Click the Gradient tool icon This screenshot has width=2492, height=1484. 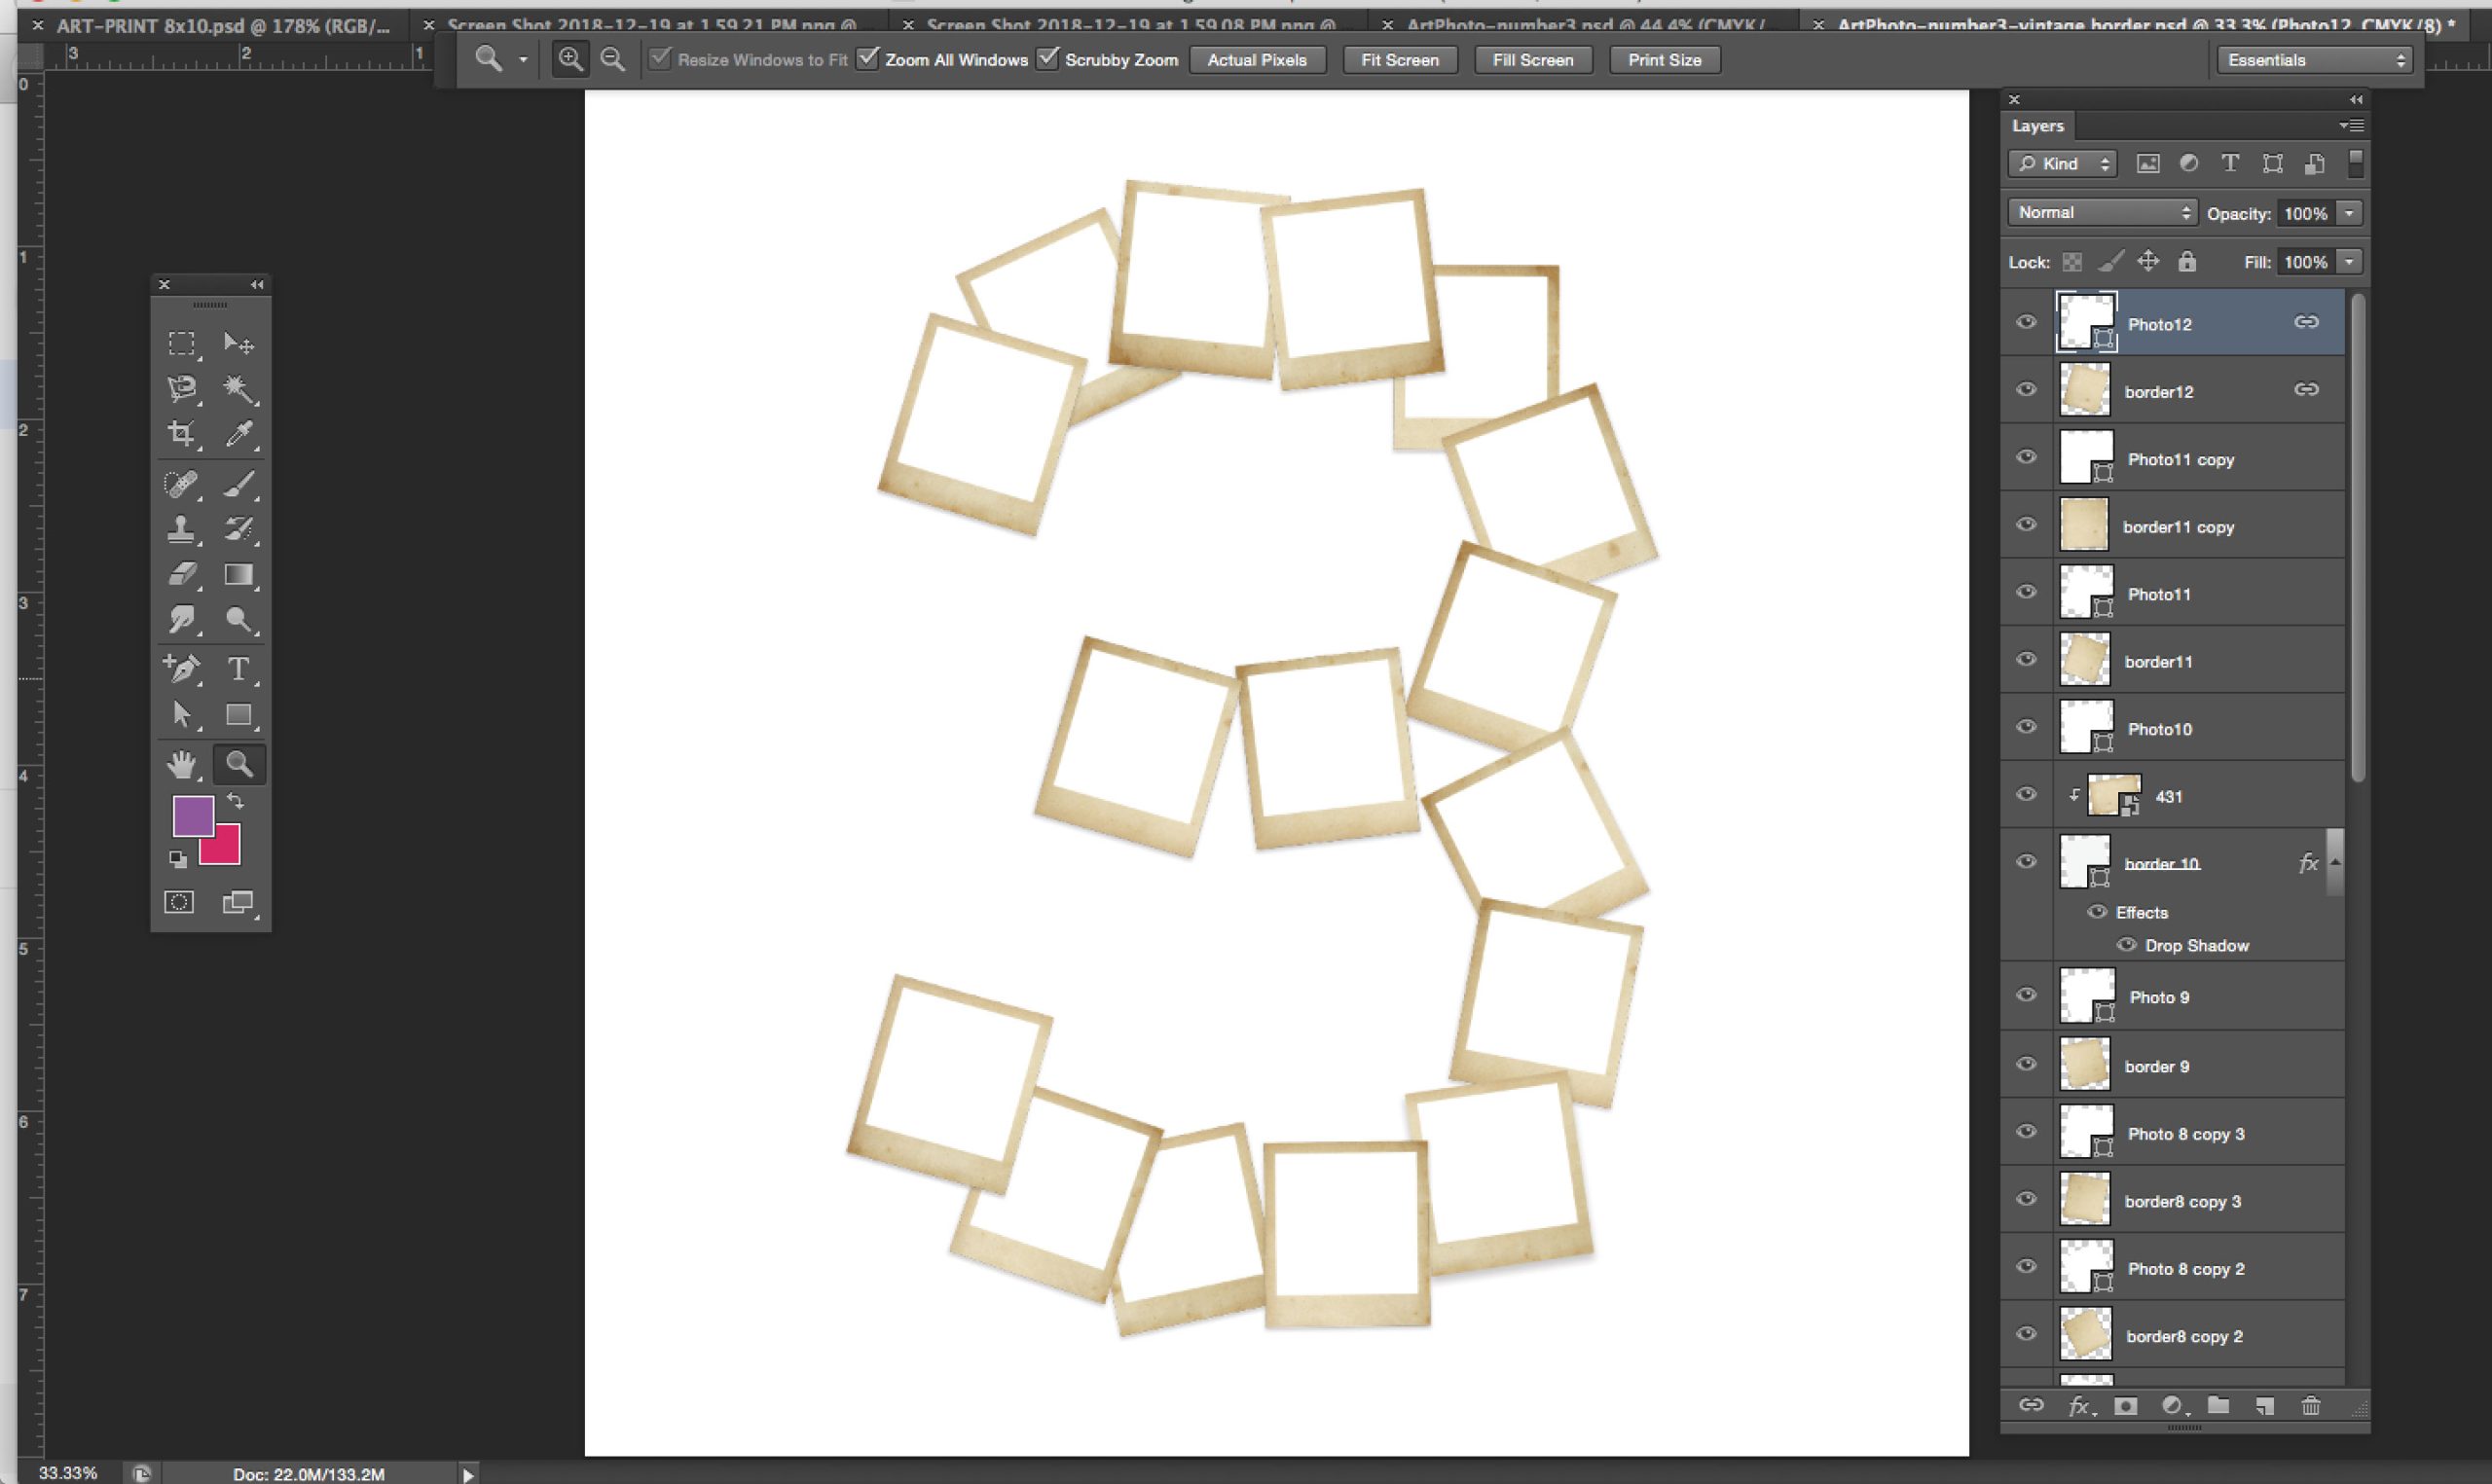pos(238,574)
